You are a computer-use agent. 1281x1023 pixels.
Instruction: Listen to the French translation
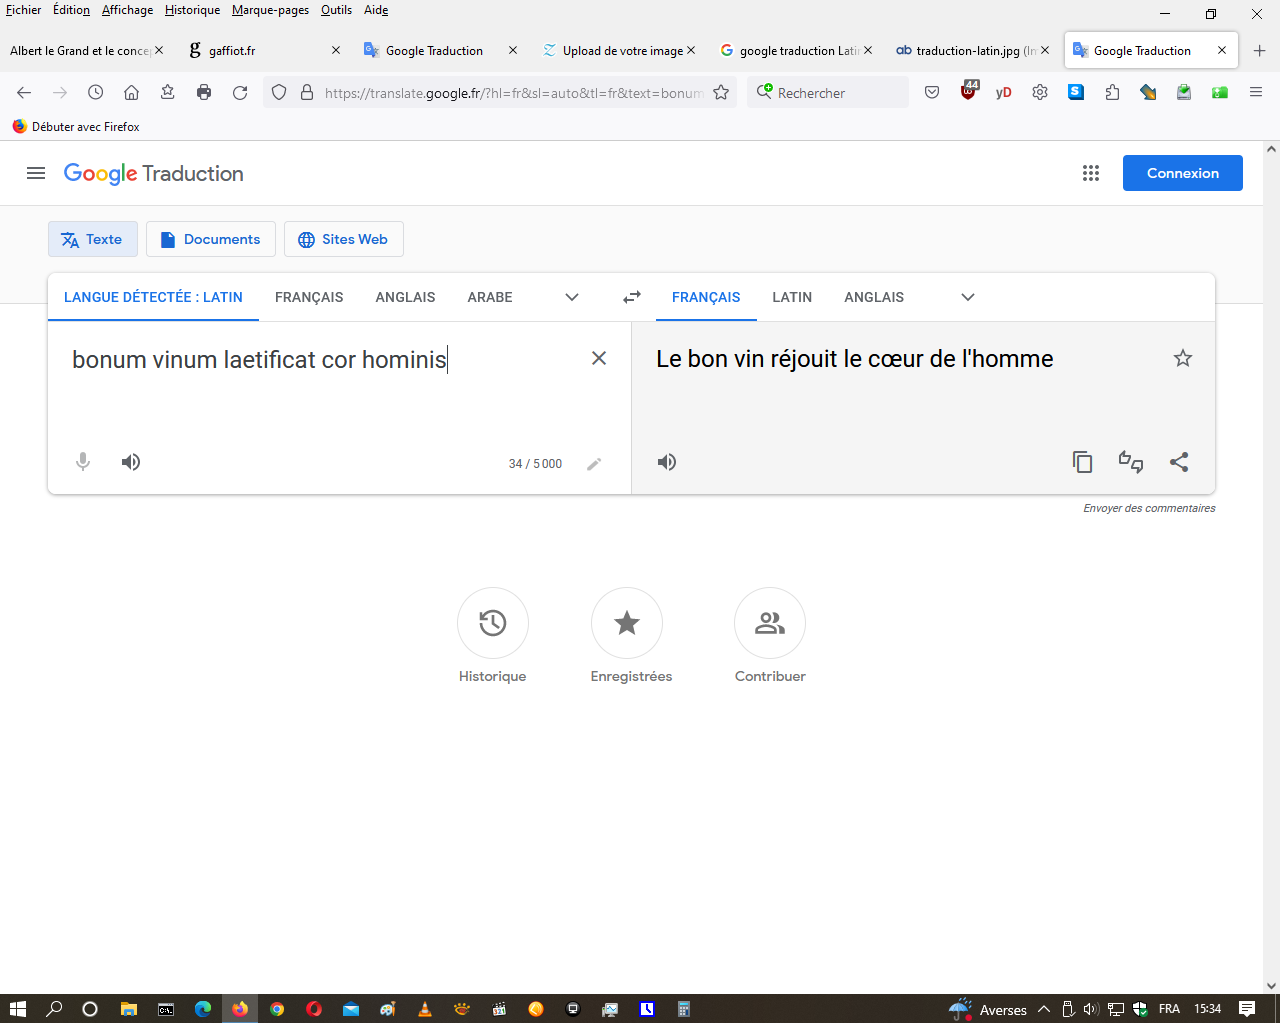click(667, 462)
